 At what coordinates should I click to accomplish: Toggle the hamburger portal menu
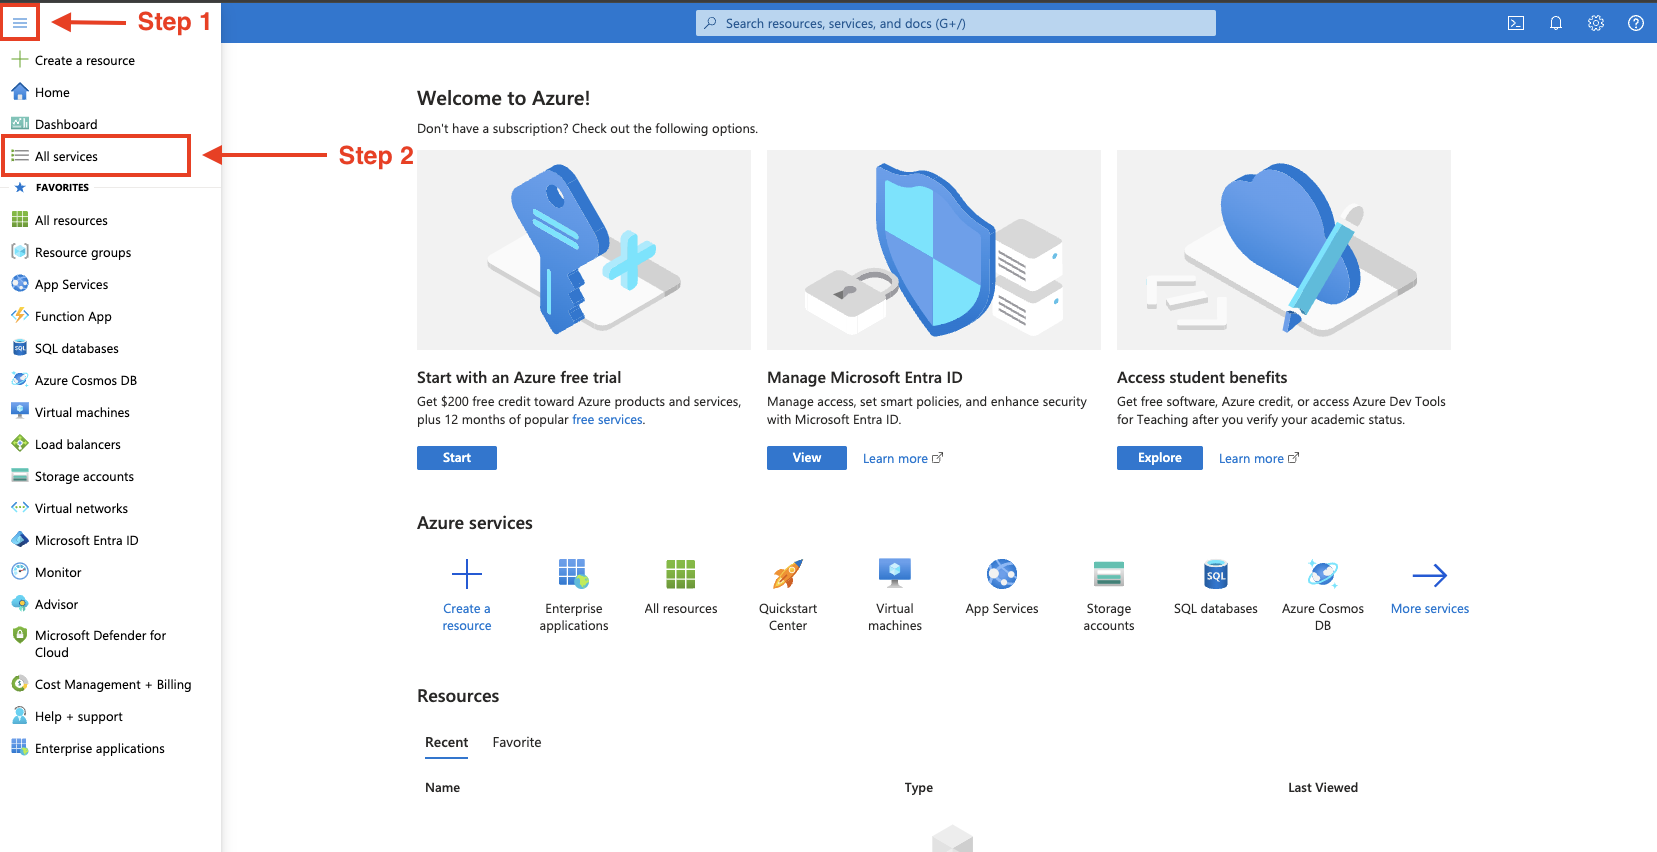20,22
